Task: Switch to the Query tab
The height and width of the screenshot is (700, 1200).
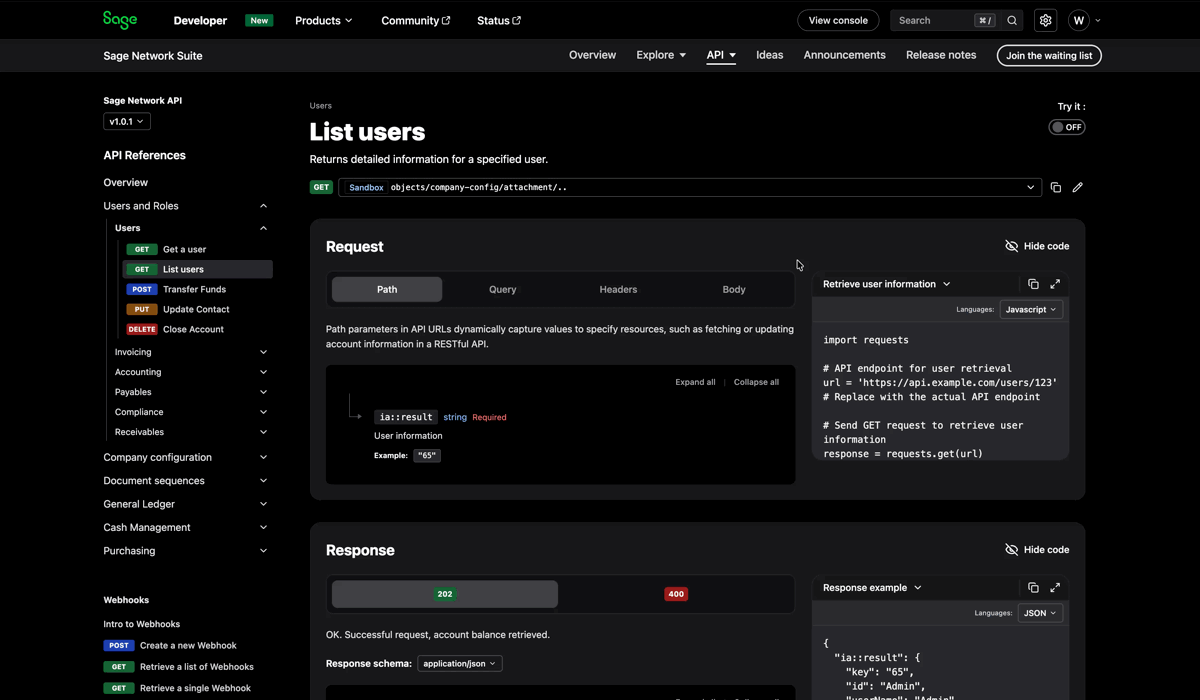Action: coord(503,289)
